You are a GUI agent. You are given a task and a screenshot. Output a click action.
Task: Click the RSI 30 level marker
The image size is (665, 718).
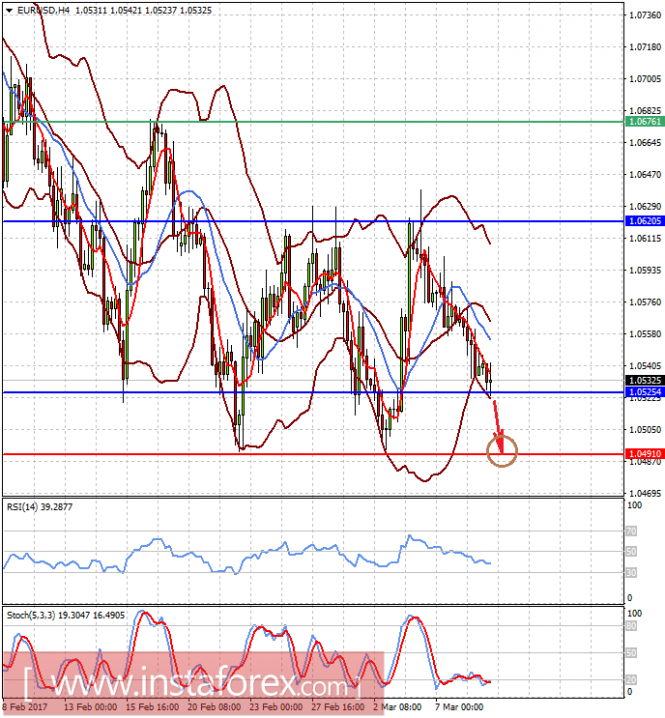631,573
